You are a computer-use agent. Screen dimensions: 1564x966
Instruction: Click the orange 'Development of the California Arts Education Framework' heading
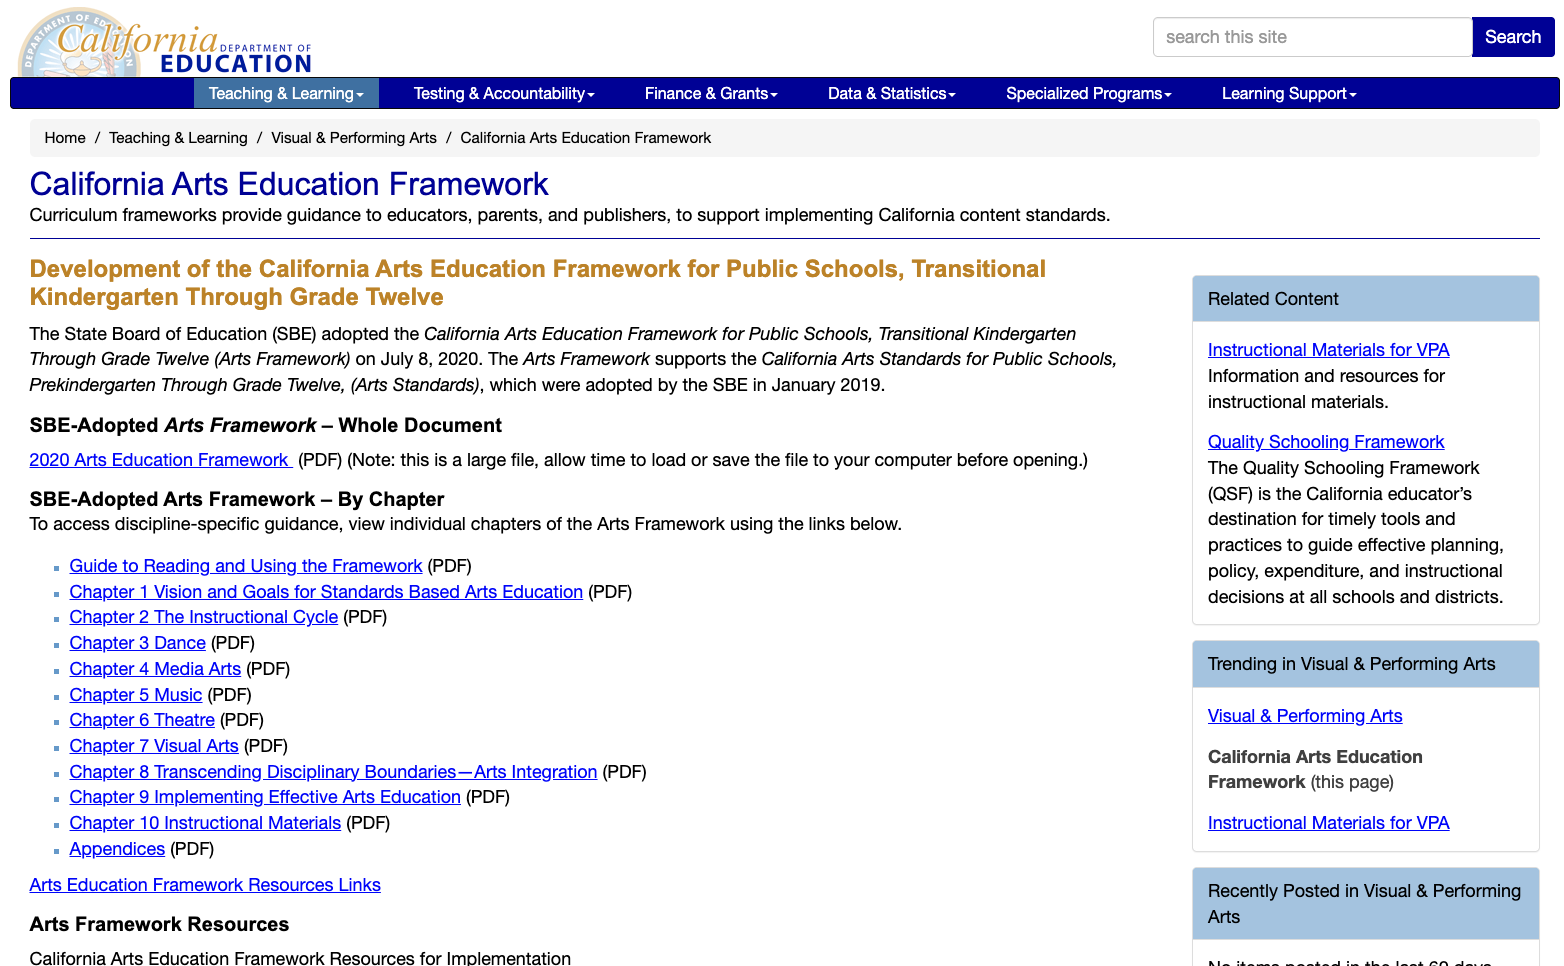coord(537,283)
